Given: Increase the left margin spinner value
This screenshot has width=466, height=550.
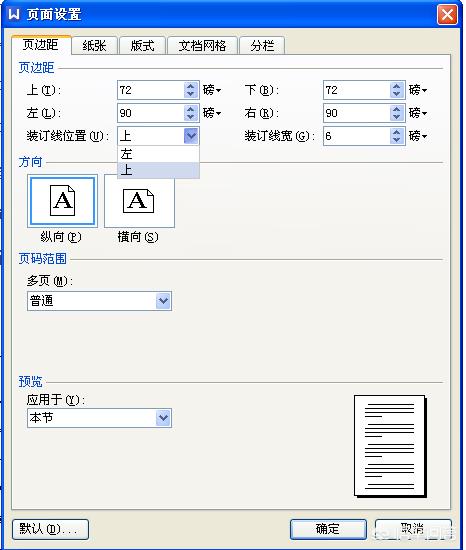Looking at the screenshot, I should click(190, 109).
